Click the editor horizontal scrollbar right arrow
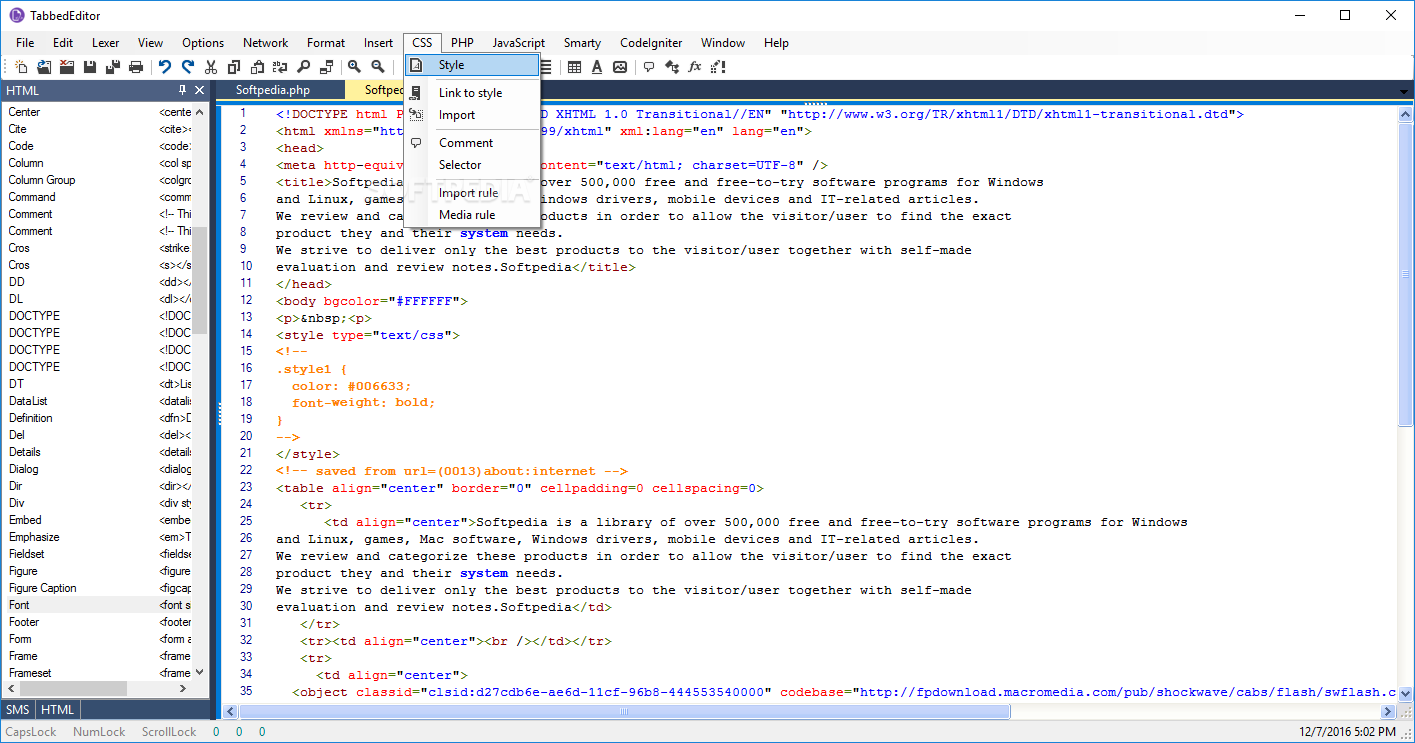 click(1388, 711)
